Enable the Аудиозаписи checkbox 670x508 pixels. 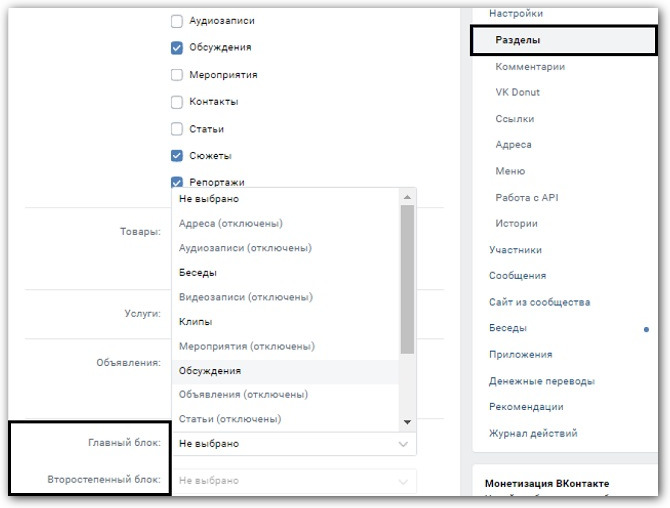(177, 21)
